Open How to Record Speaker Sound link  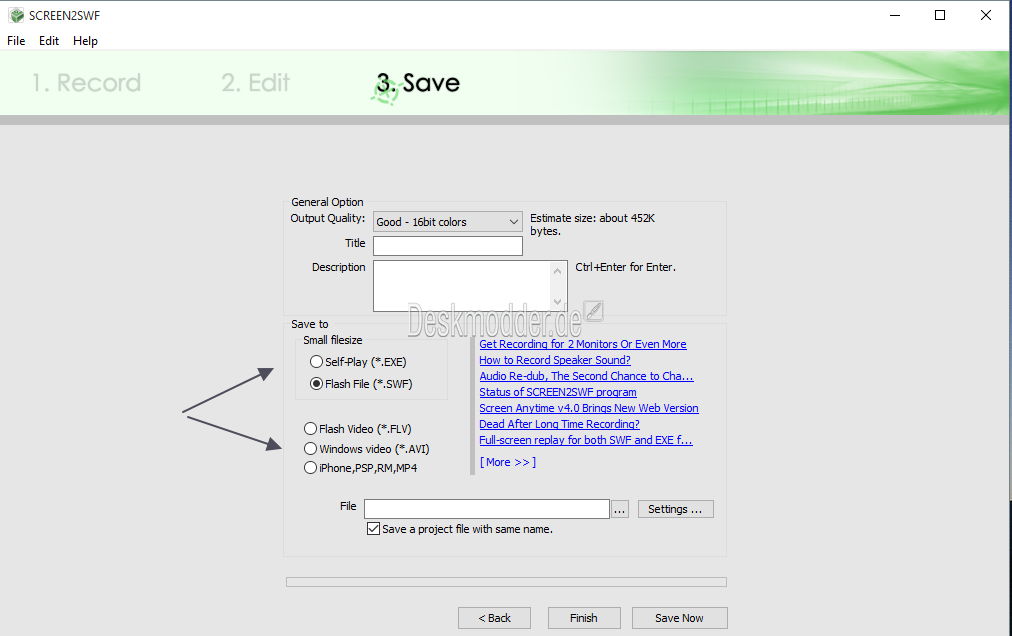pos(555,360)
